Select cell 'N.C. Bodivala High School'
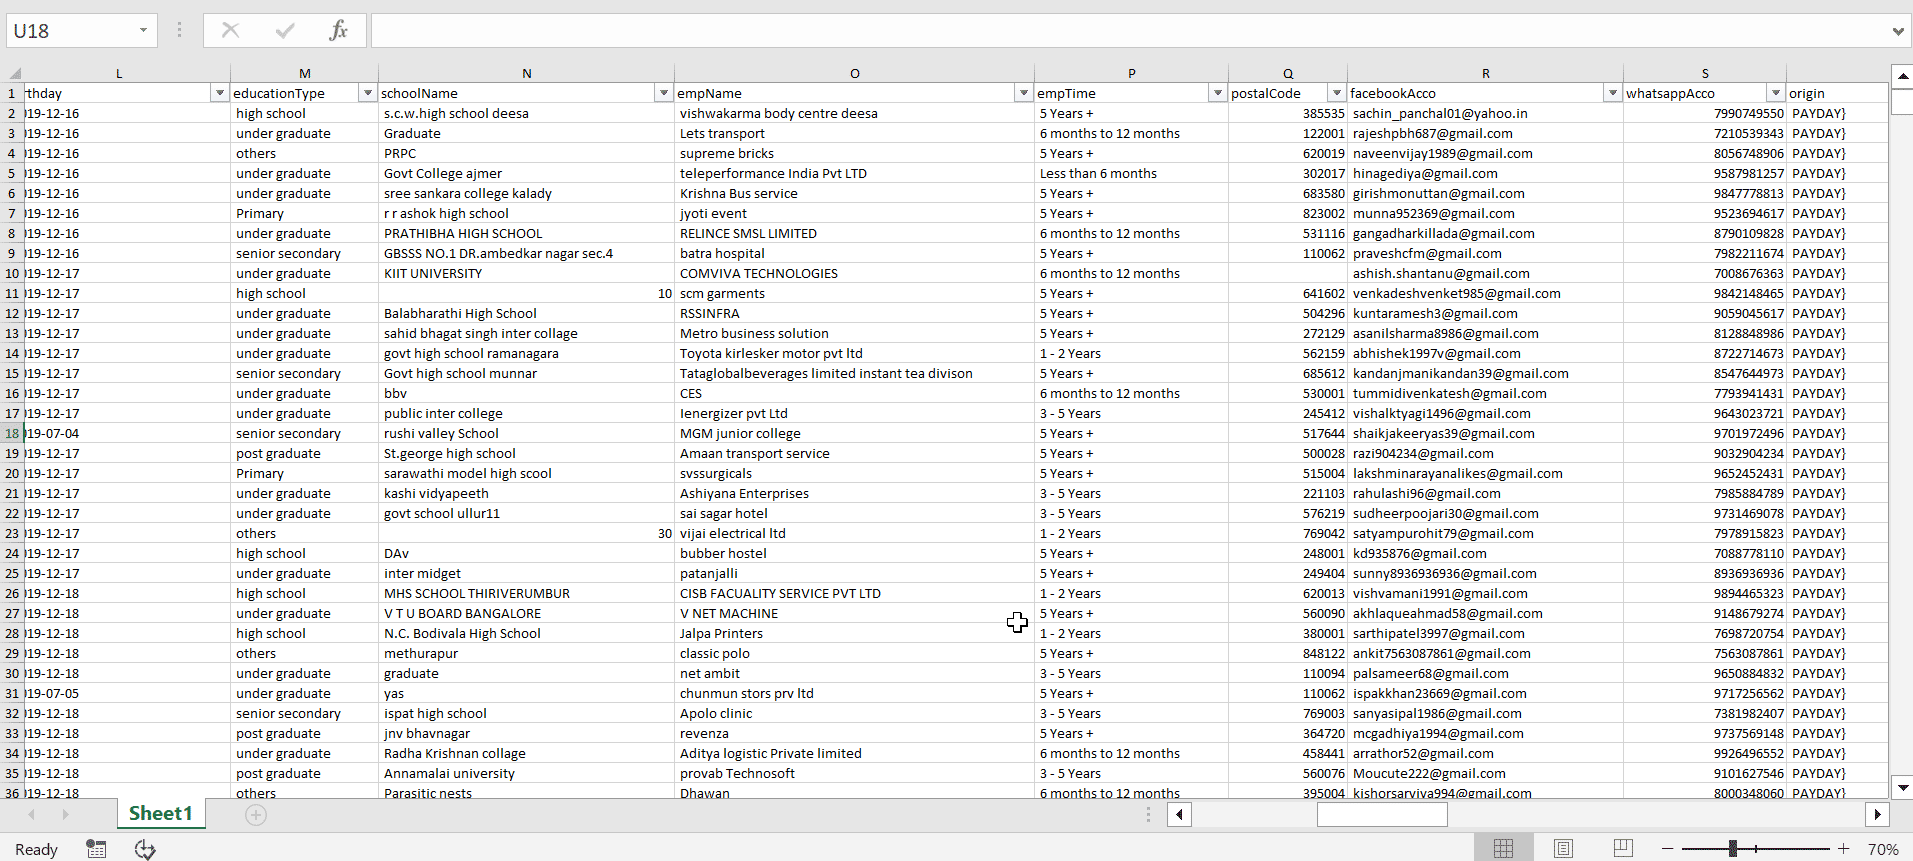The height and width of the screenshot is (861, 1913). [526, 633]
